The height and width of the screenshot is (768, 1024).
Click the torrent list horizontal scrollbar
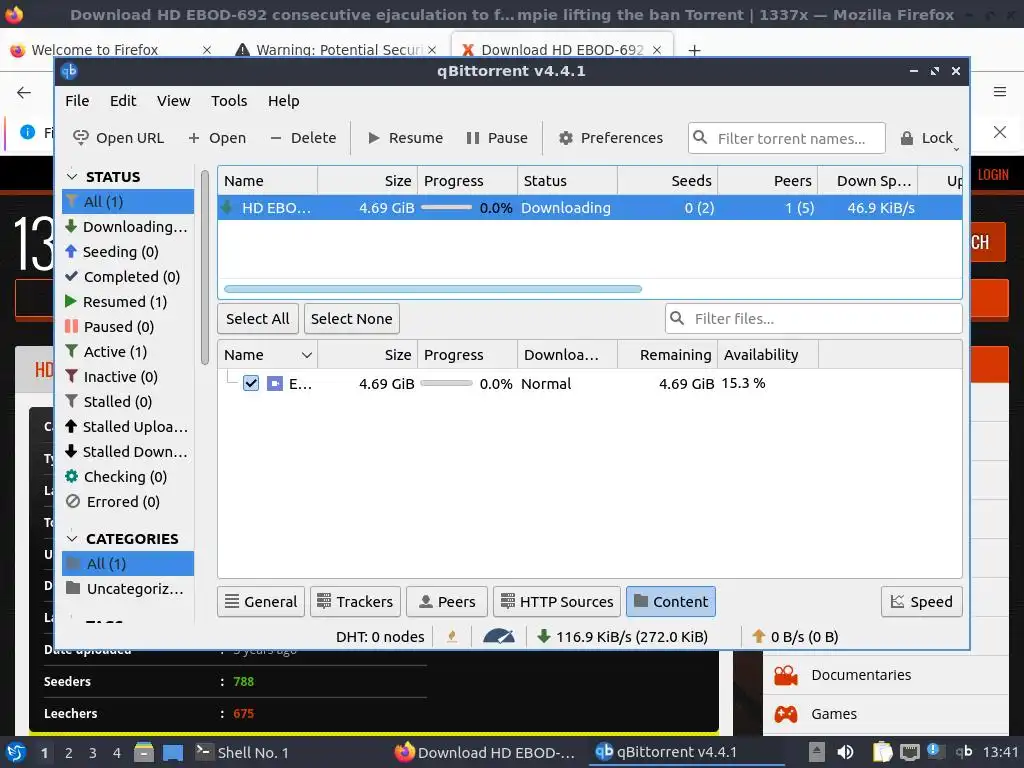pos(432,289)
